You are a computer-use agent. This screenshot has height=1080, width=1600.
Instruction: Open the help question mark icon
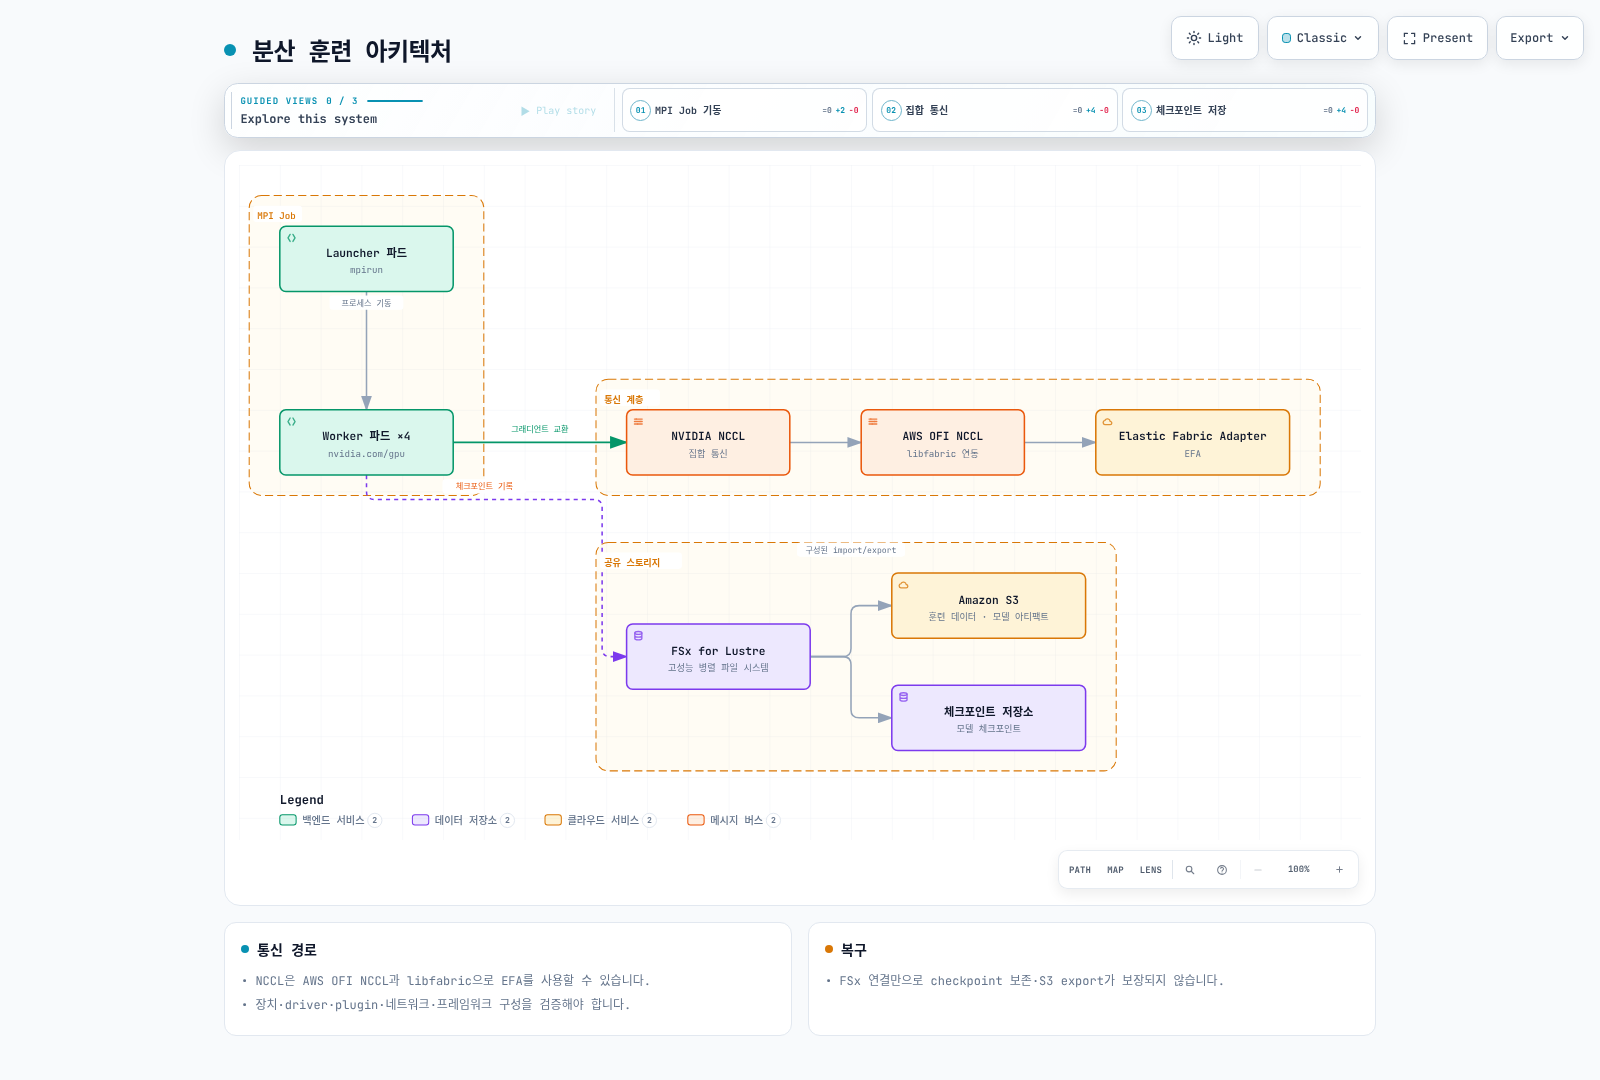(1222, 870)
